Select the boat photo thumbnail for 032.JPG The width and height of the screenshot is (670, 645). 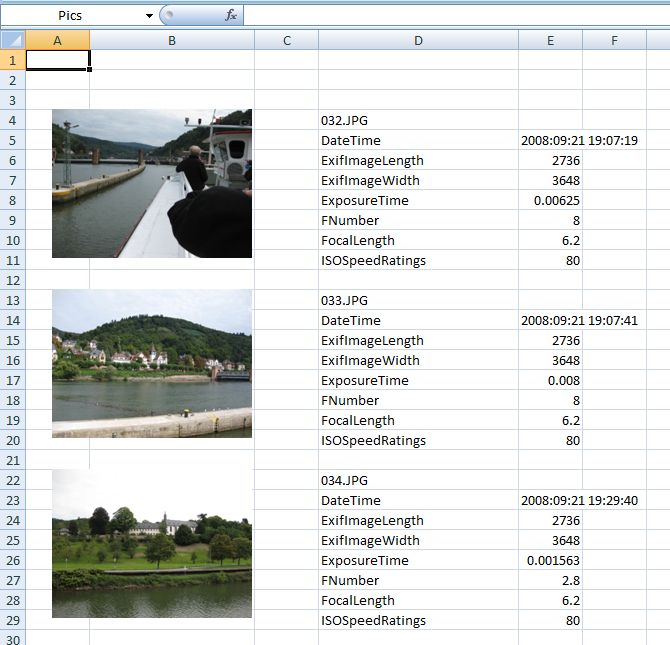point(151,183)
